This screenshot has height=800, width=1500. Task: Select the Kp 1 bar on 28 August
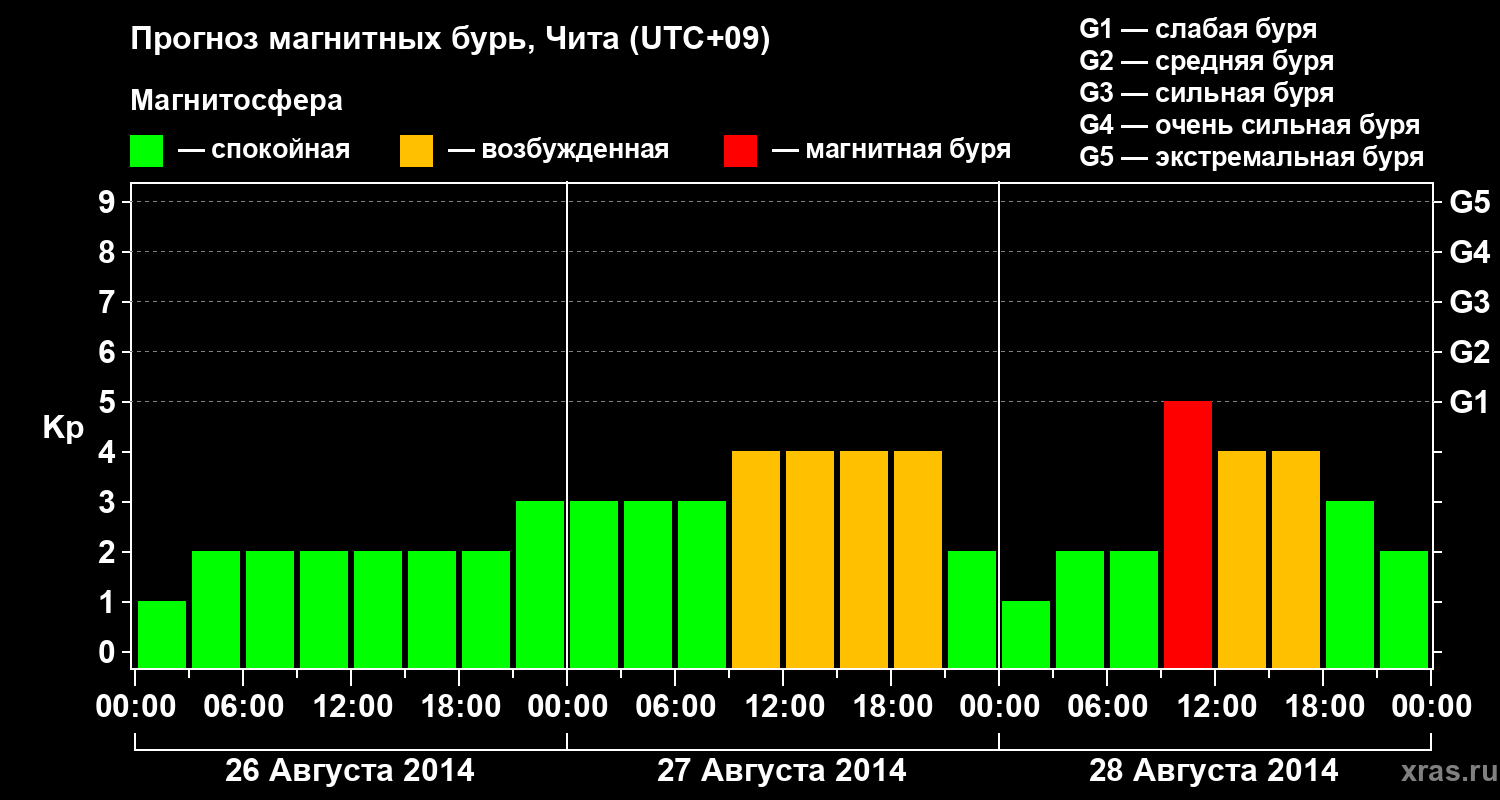[1026, 634]
